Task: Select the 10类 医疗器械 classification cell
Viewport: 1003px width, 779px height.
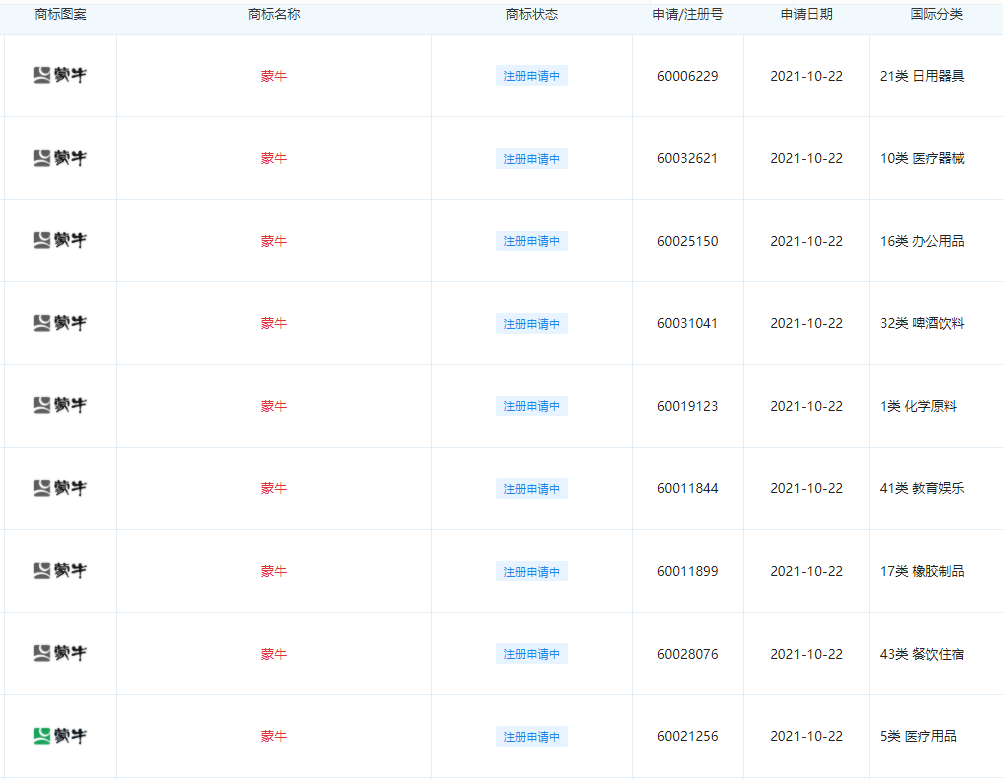Action: 922,158
